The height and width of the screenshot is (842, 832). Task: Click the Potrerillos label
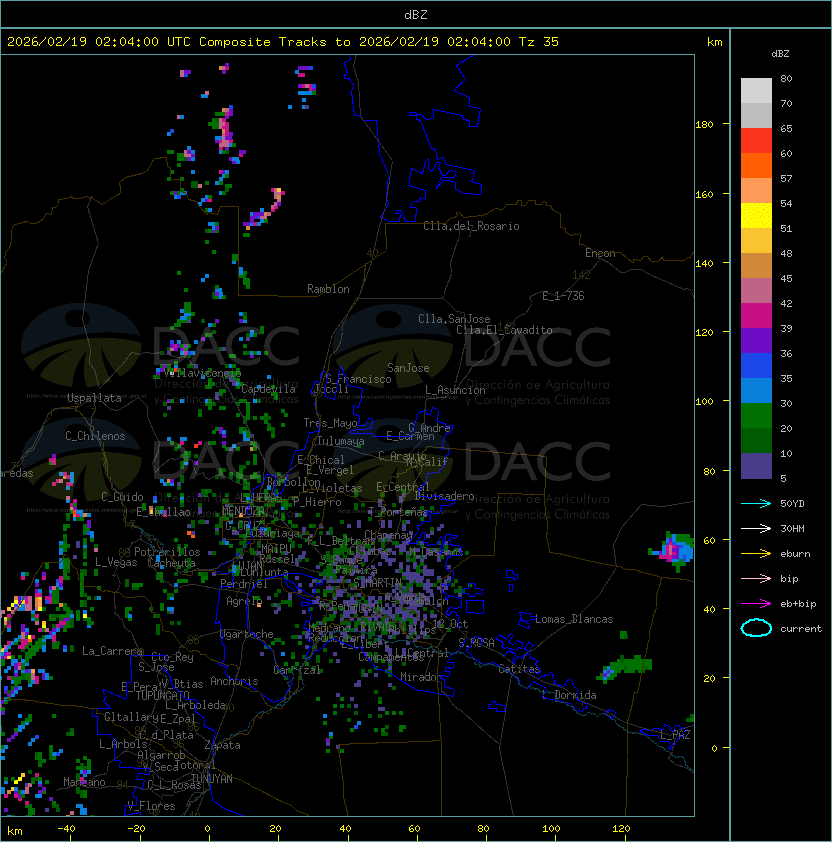167,552
